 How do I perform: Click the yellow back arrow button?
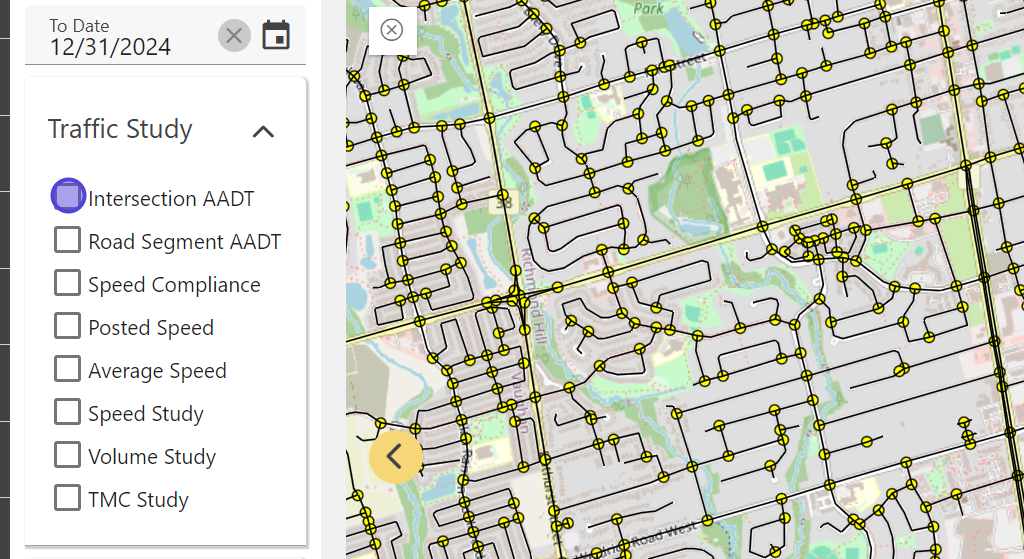point(396,456)
